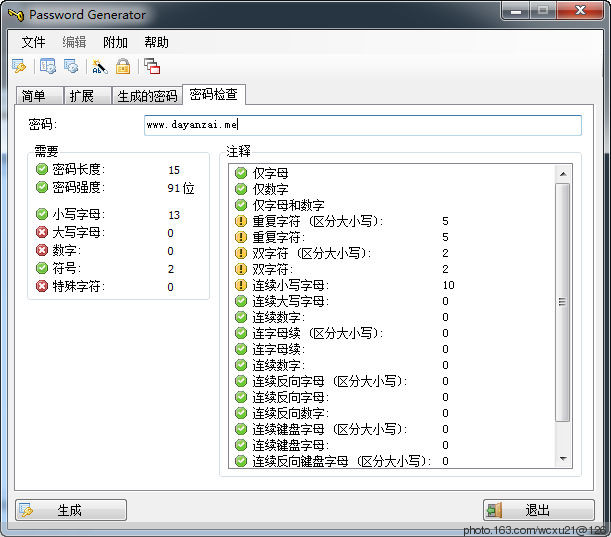Click the warning icon beside 重复字符（区分大小写）

(241, 221)
